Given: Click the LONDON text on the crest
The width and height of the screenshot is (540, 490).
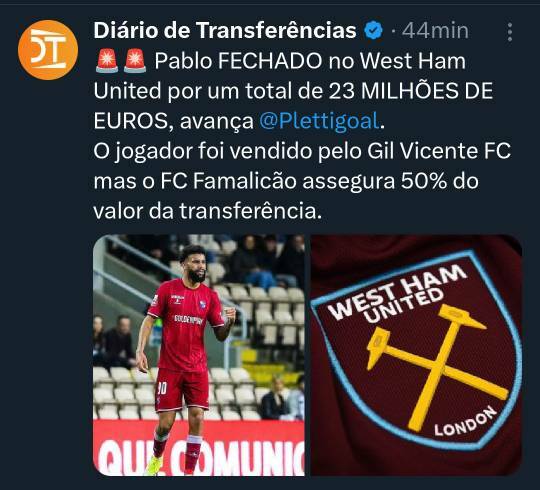Looking at the screenshot, I should [465, 421].
